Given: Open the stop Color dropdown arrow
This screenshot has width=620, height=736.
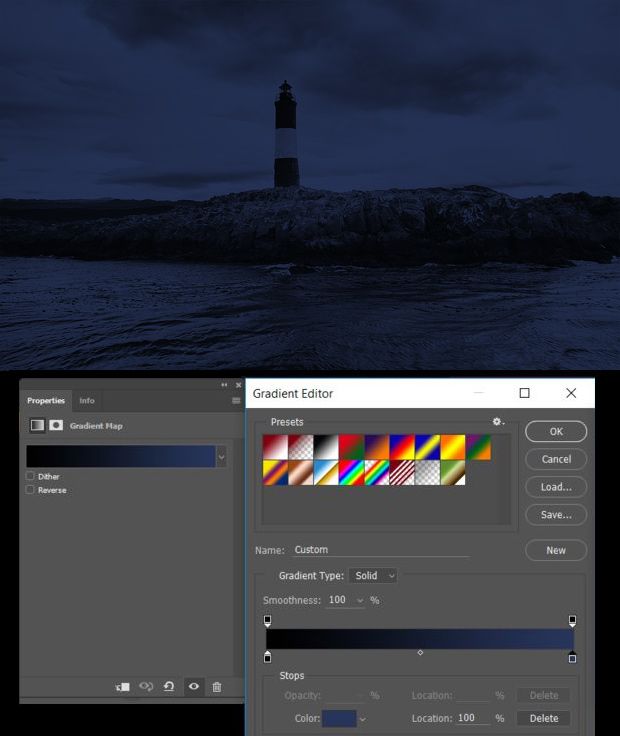Looking at the screenshot, I should [x=363, y=719].
